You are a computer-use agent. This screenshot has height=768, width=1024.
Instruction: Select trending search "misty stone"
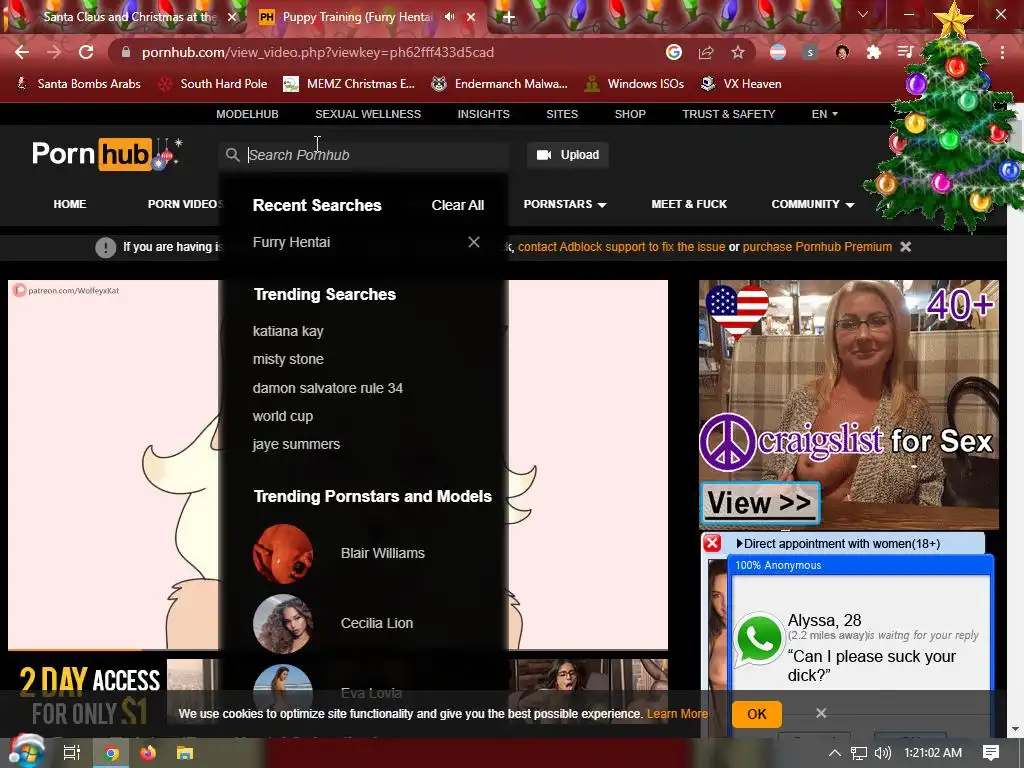click(288, 359)
